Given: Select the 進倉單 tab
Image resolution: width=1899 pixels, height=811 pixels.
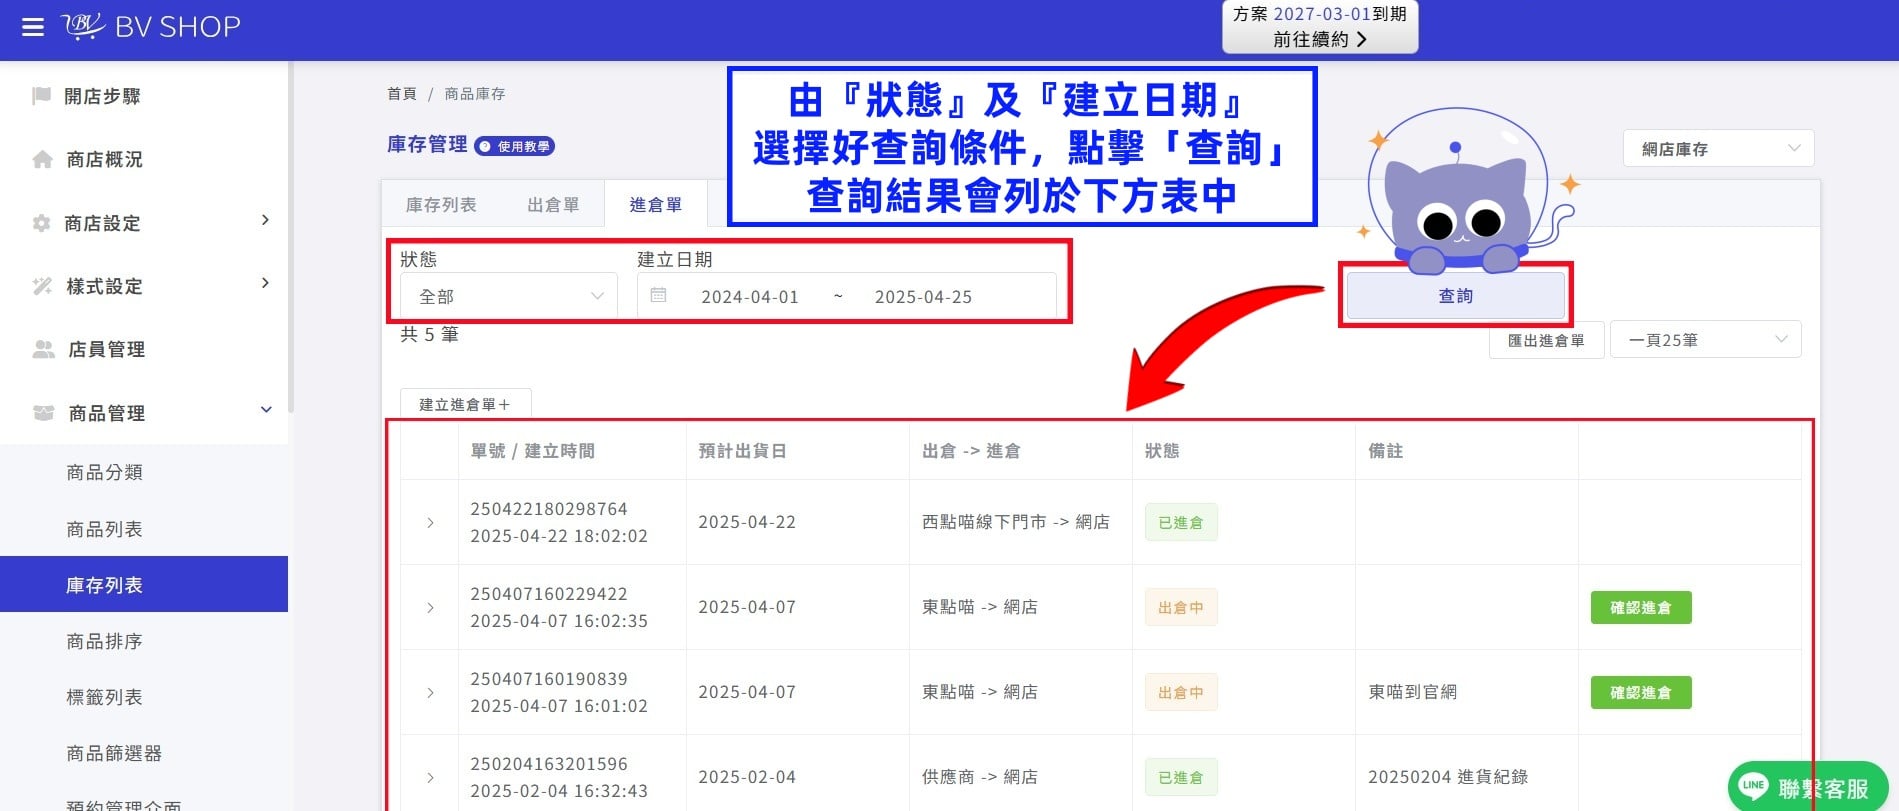Looking at the screenshot, I should 656,205.
